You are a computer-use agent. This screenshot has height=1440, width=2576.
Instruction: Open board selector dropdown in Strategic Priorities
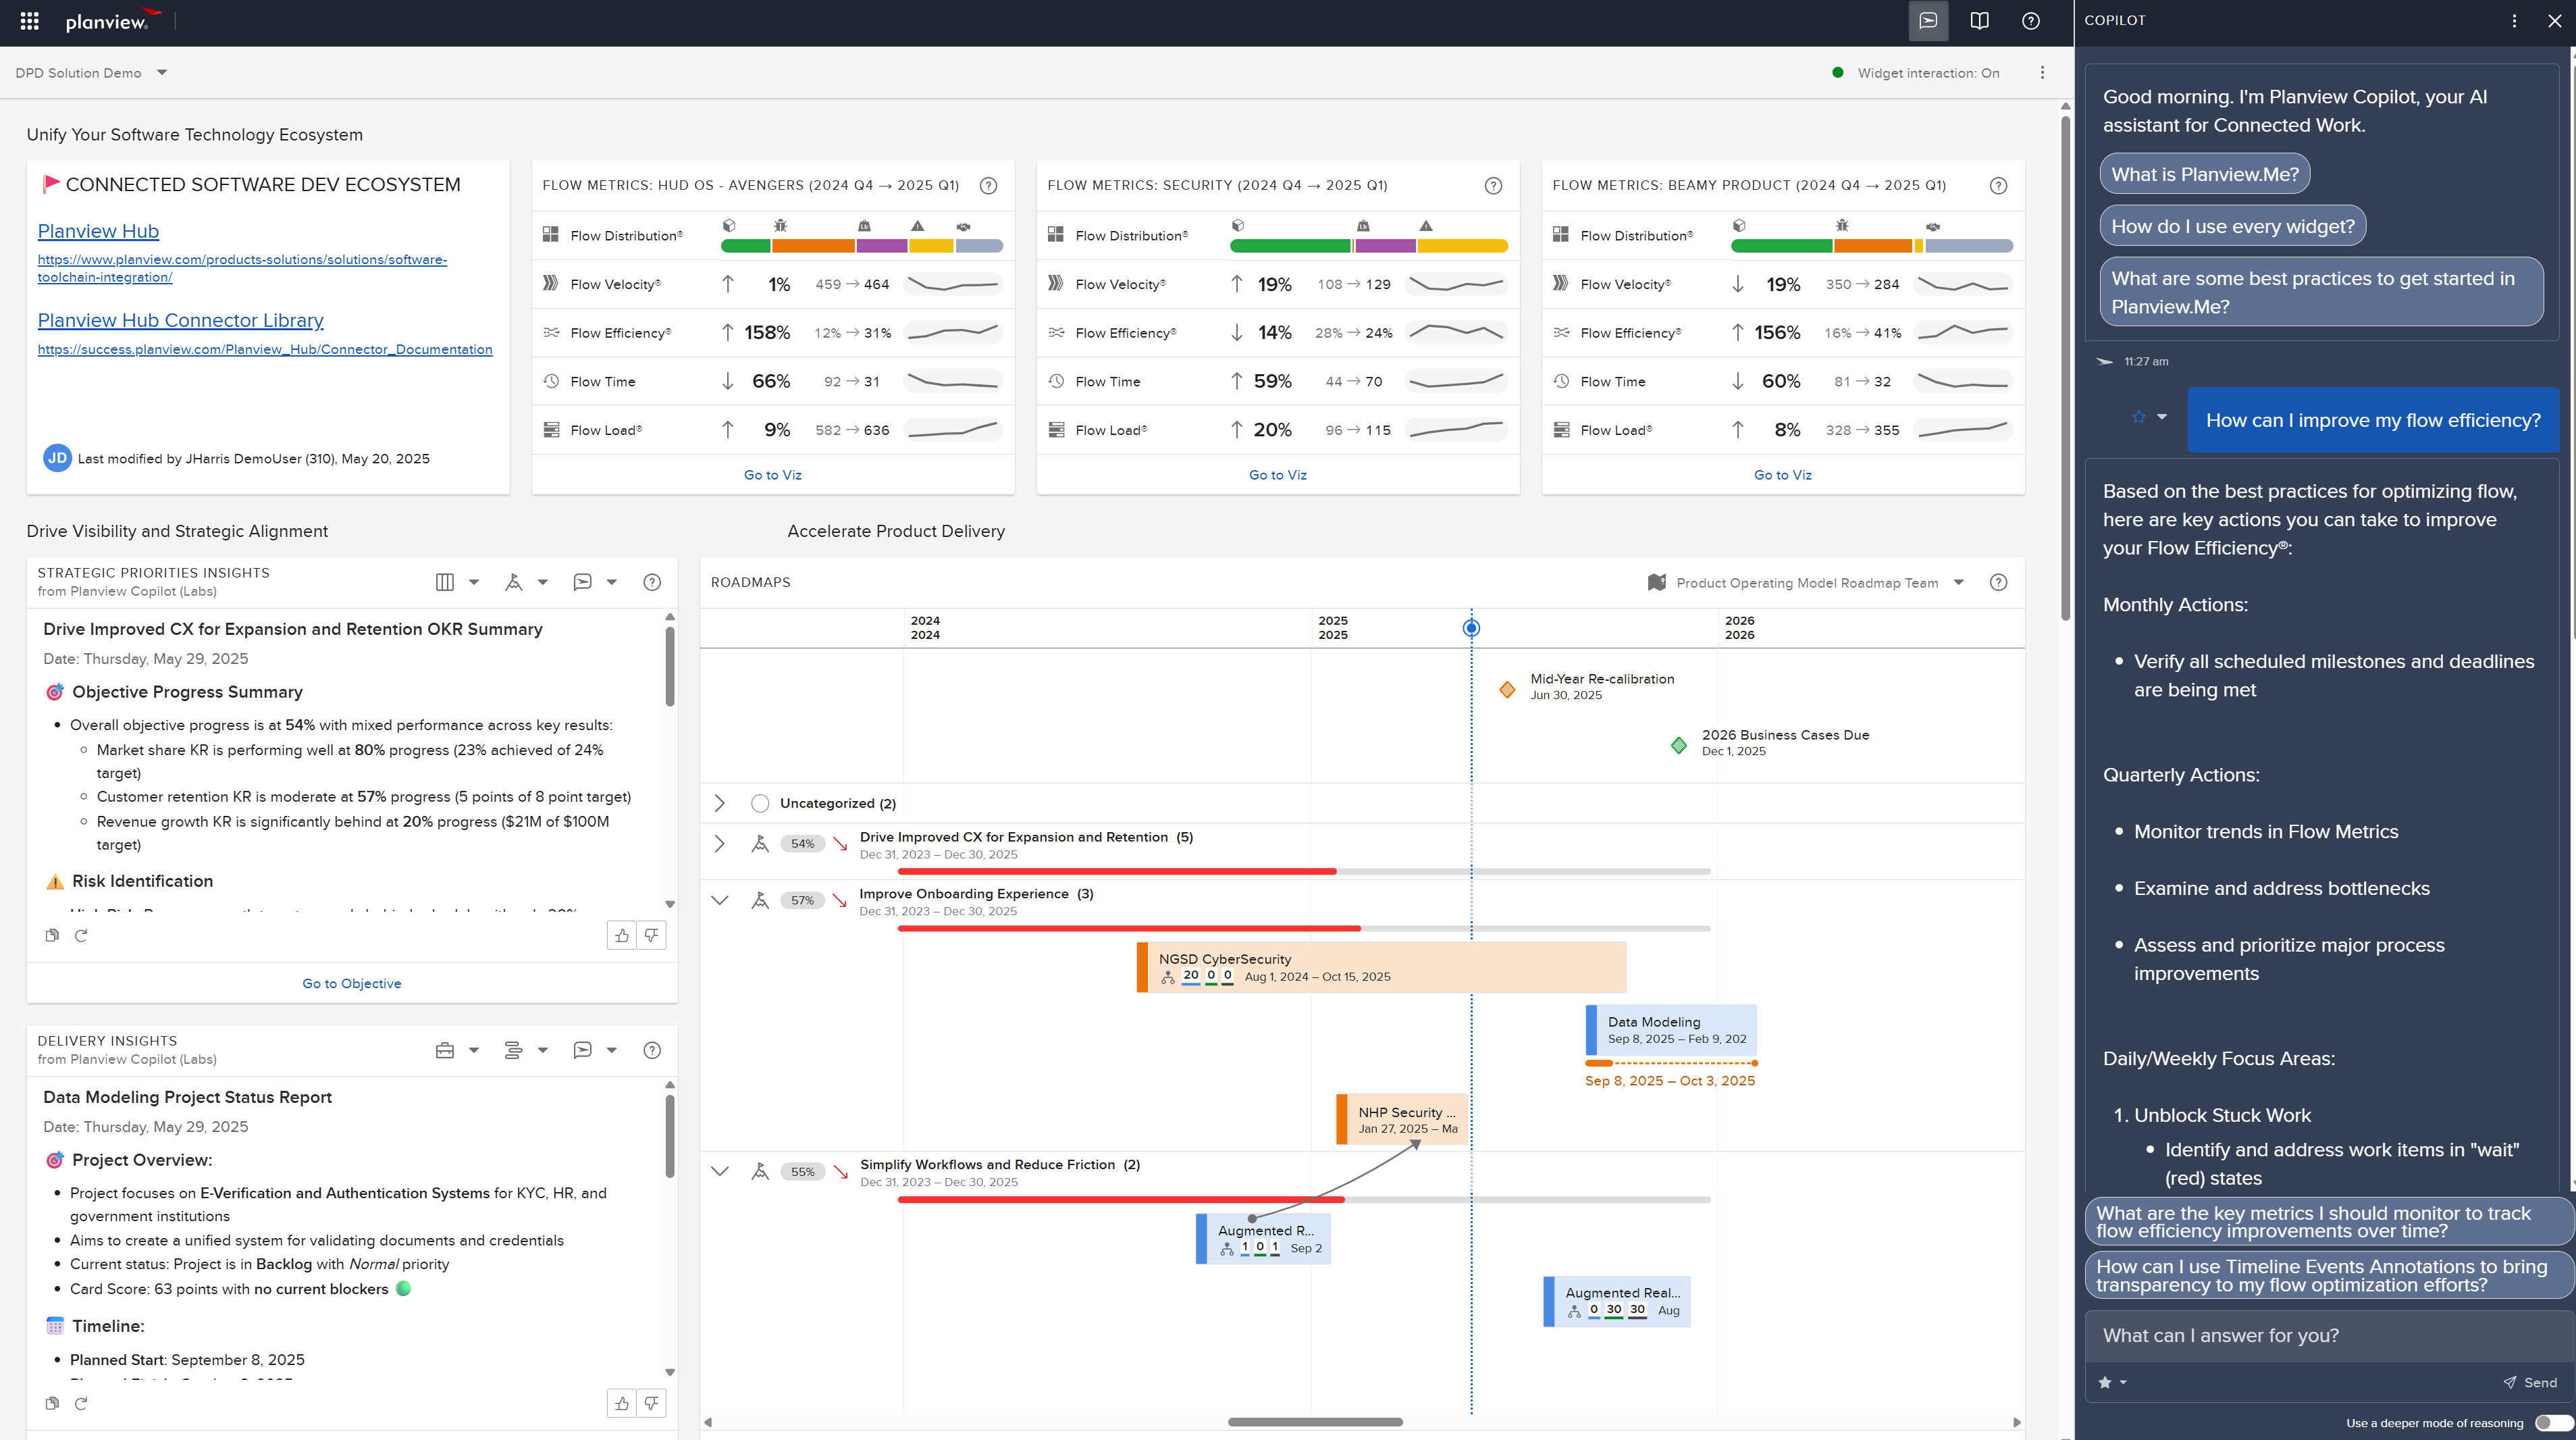click(458, 582)
